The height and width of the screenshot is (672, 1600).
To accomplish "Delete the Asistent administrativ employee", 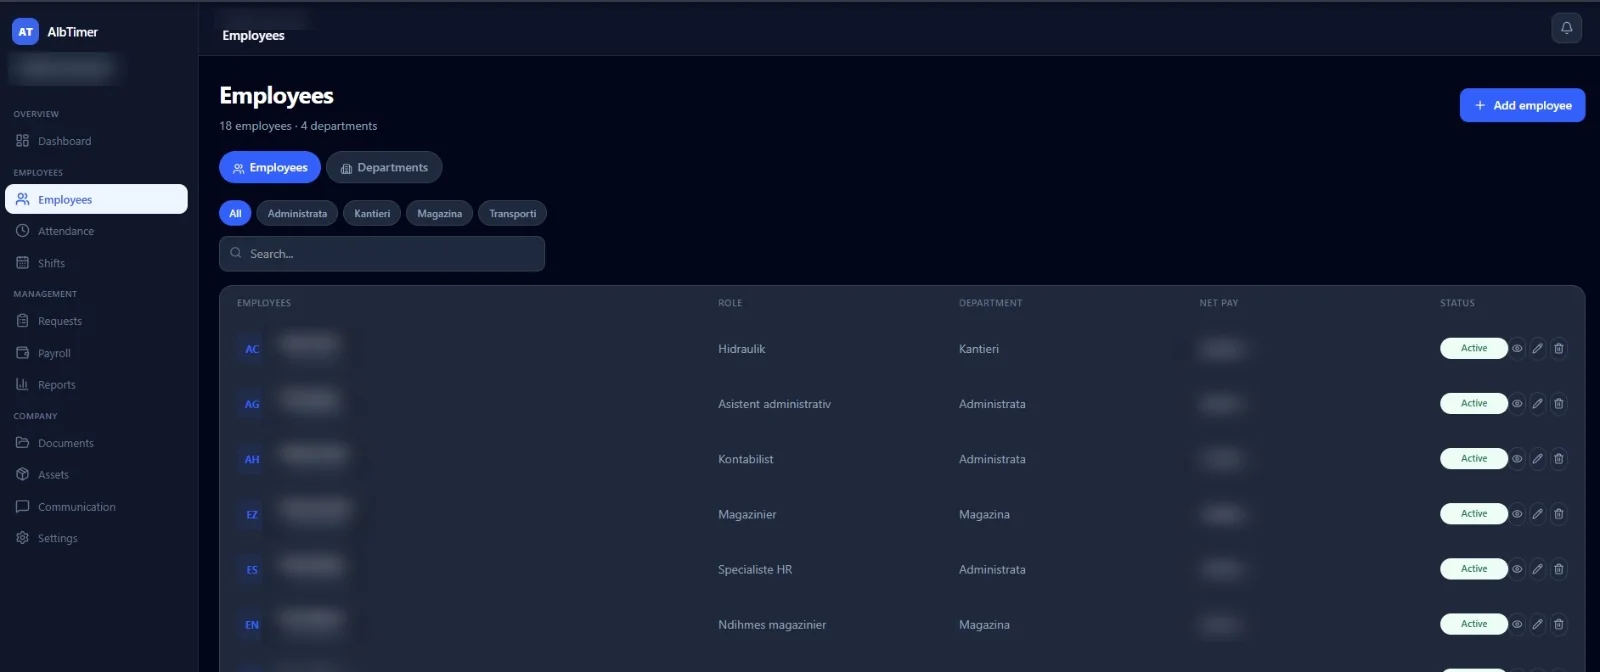I will (1559, 404).
